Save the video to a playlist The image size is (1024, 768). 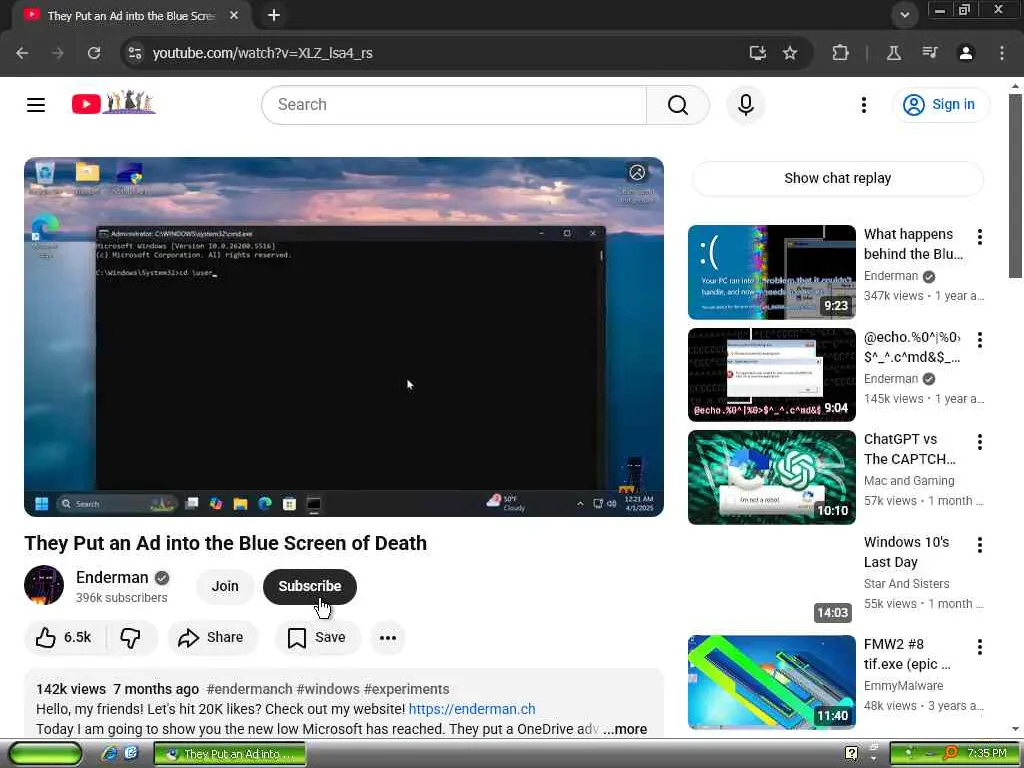pyautogui.click(x=317, y=637)
